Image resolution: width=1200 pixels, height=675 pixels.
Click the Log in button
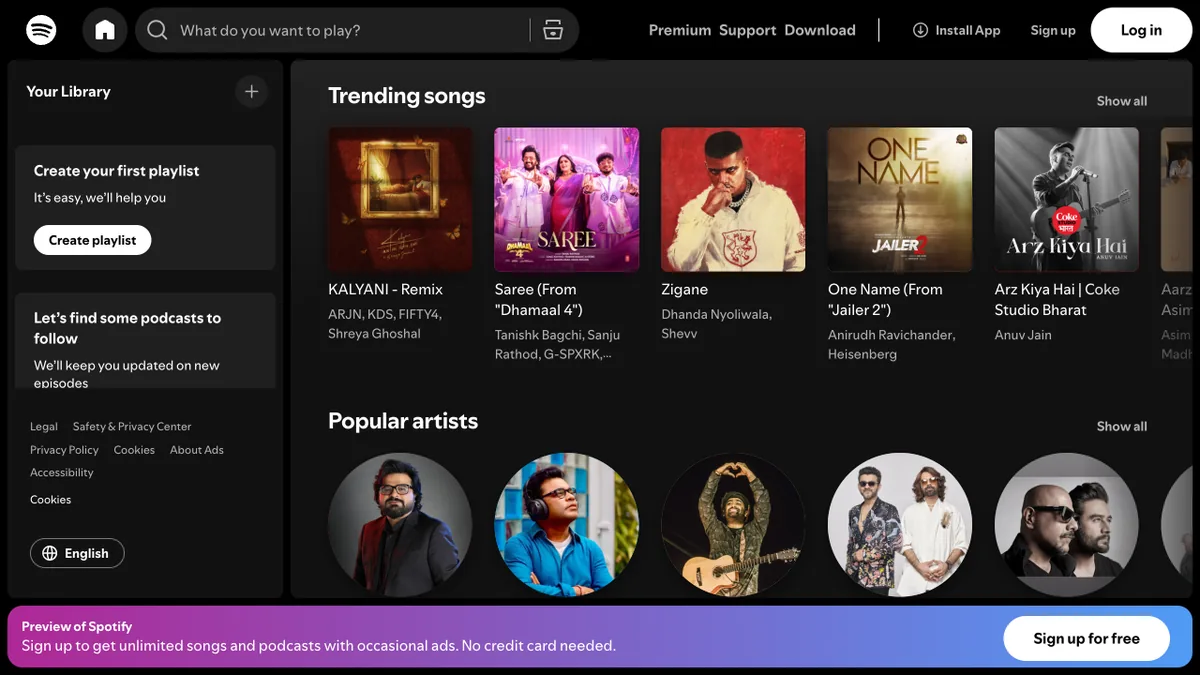click(1141, 30)
